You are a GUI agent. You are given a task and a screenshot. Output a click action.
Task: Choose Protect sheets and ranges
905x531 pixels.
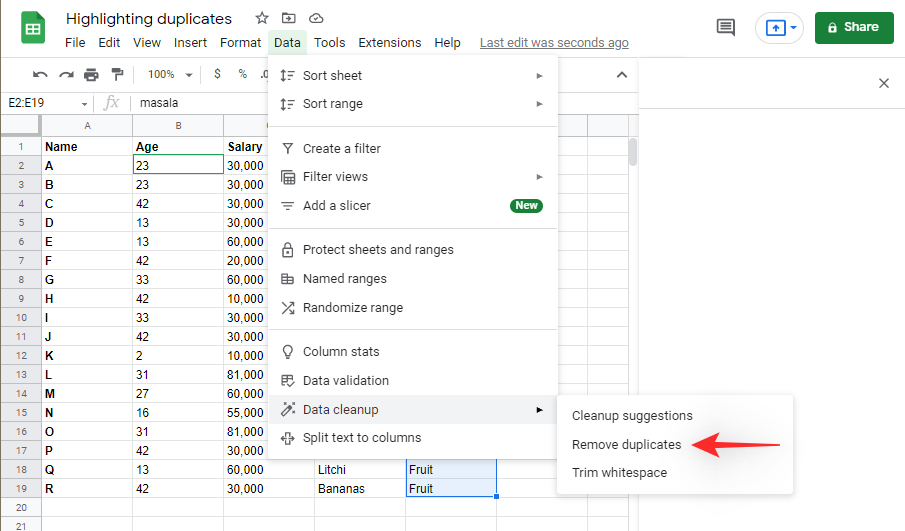[x=413, y=249]
